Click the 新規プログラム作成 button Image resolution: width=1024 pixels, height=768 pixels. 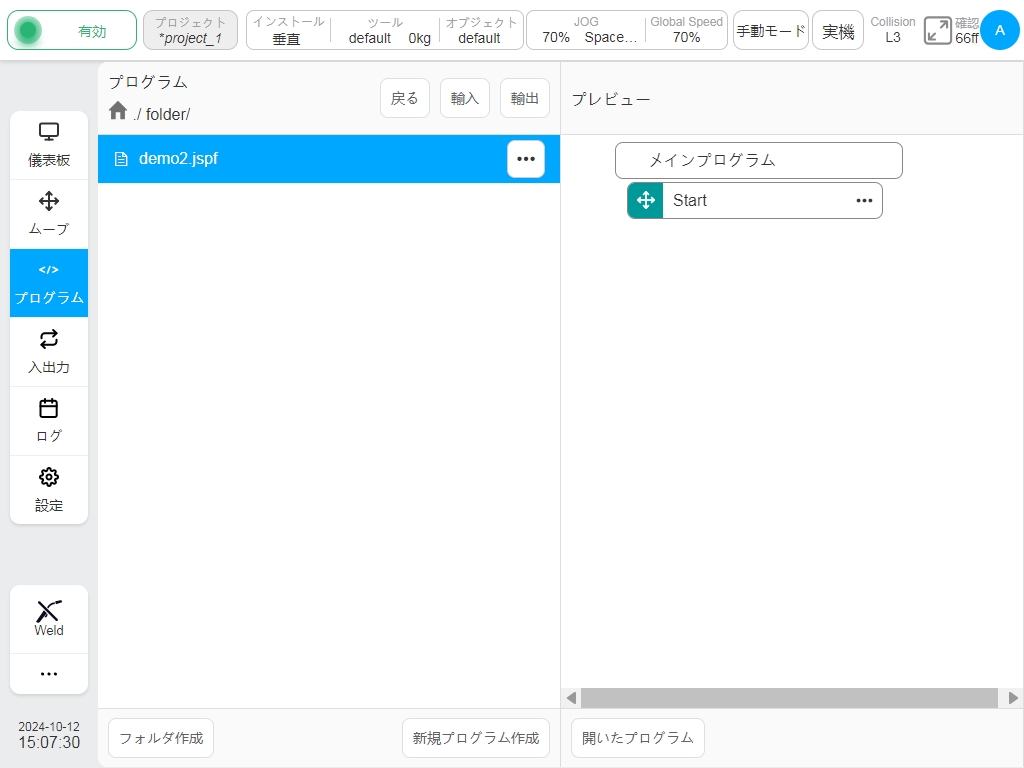pyautogui.click(x=476, y=738)
